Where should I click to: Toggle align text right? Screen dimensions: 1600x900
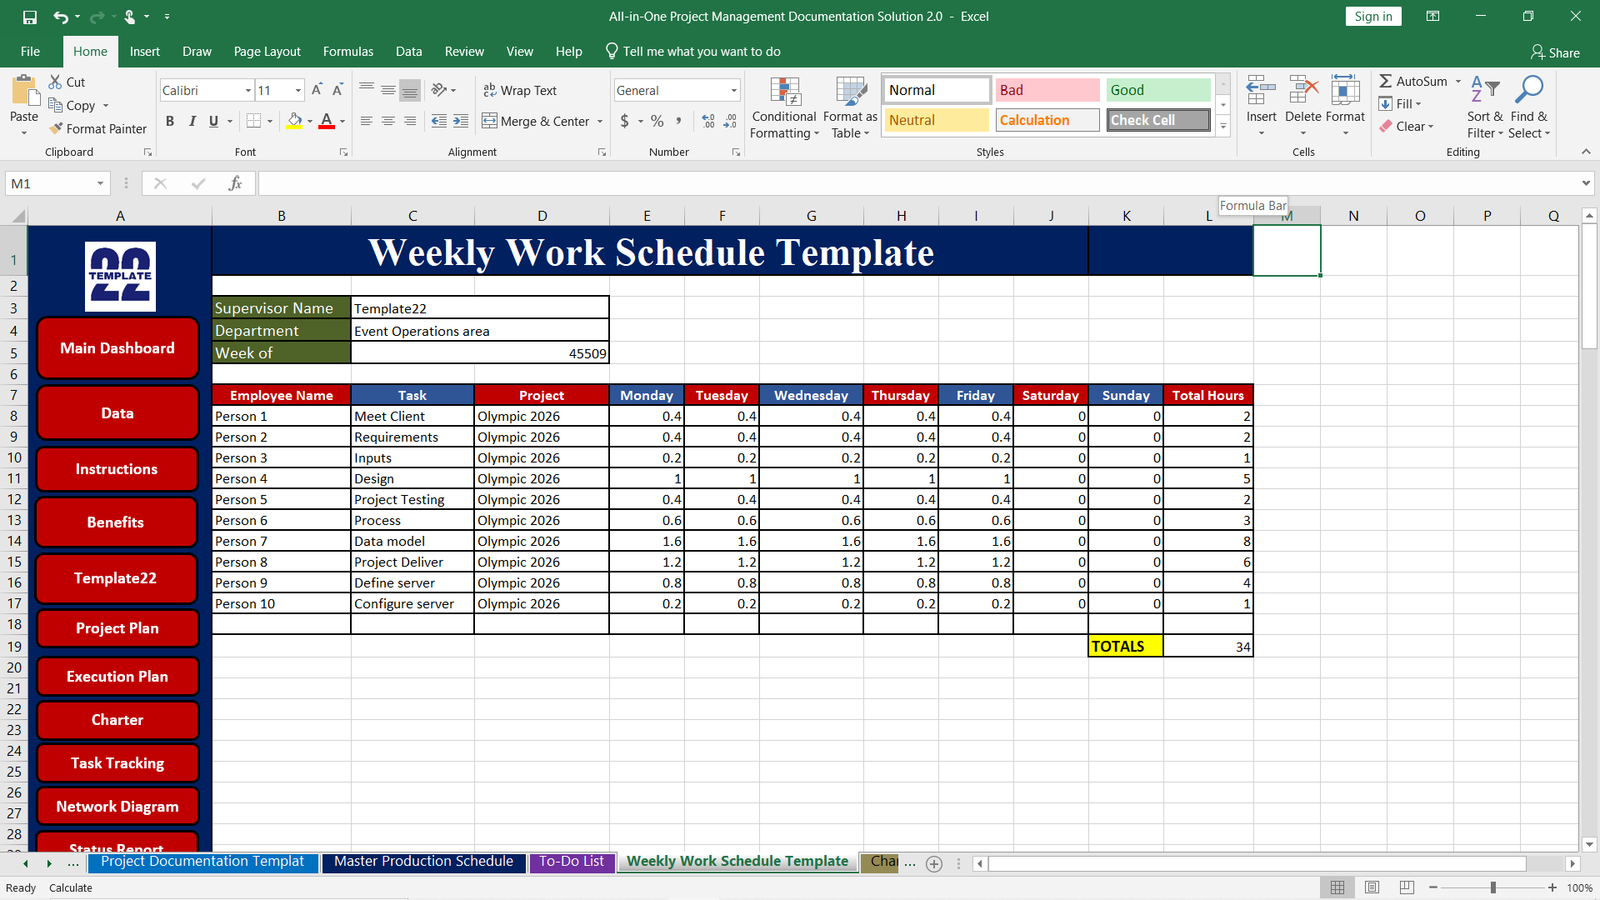(410, 121)
